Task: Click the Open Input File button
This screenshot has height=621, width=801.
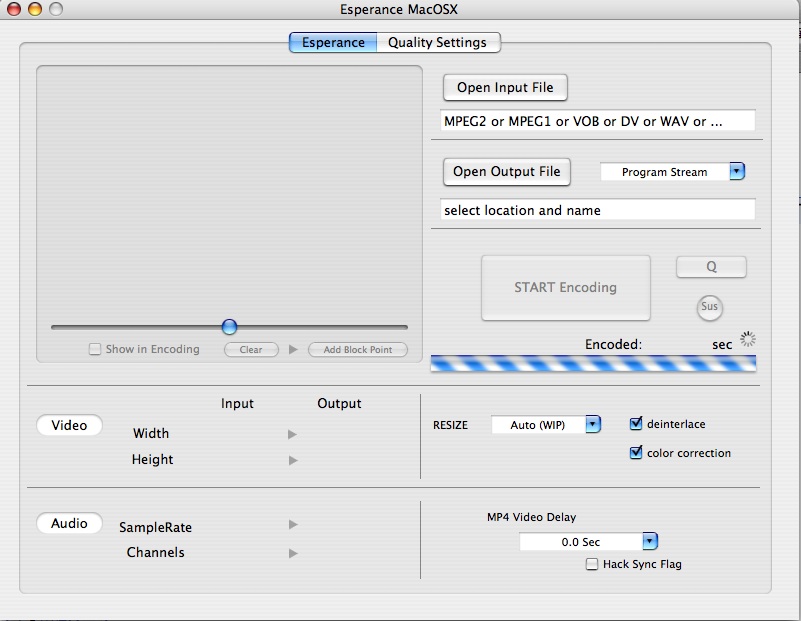Action: (505, 87)
